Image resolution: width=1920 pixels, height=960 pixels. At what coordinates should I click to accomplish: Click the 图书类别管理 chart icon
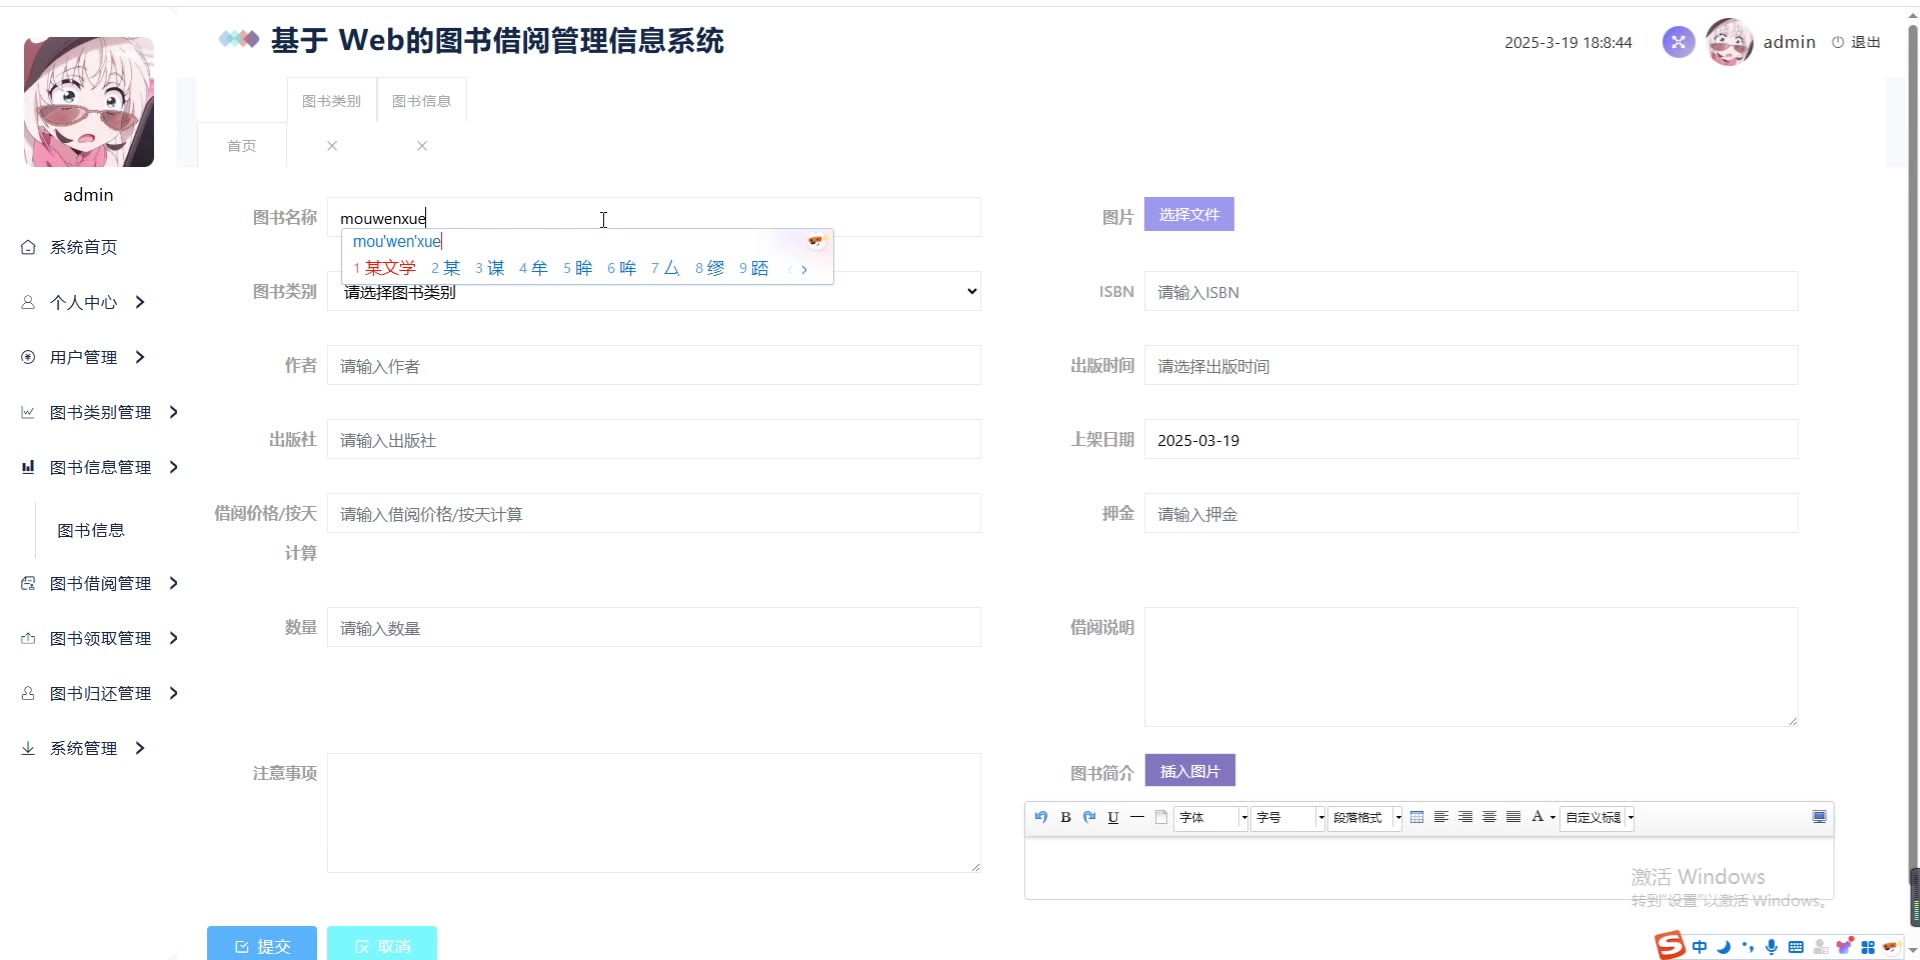[28, 412]
